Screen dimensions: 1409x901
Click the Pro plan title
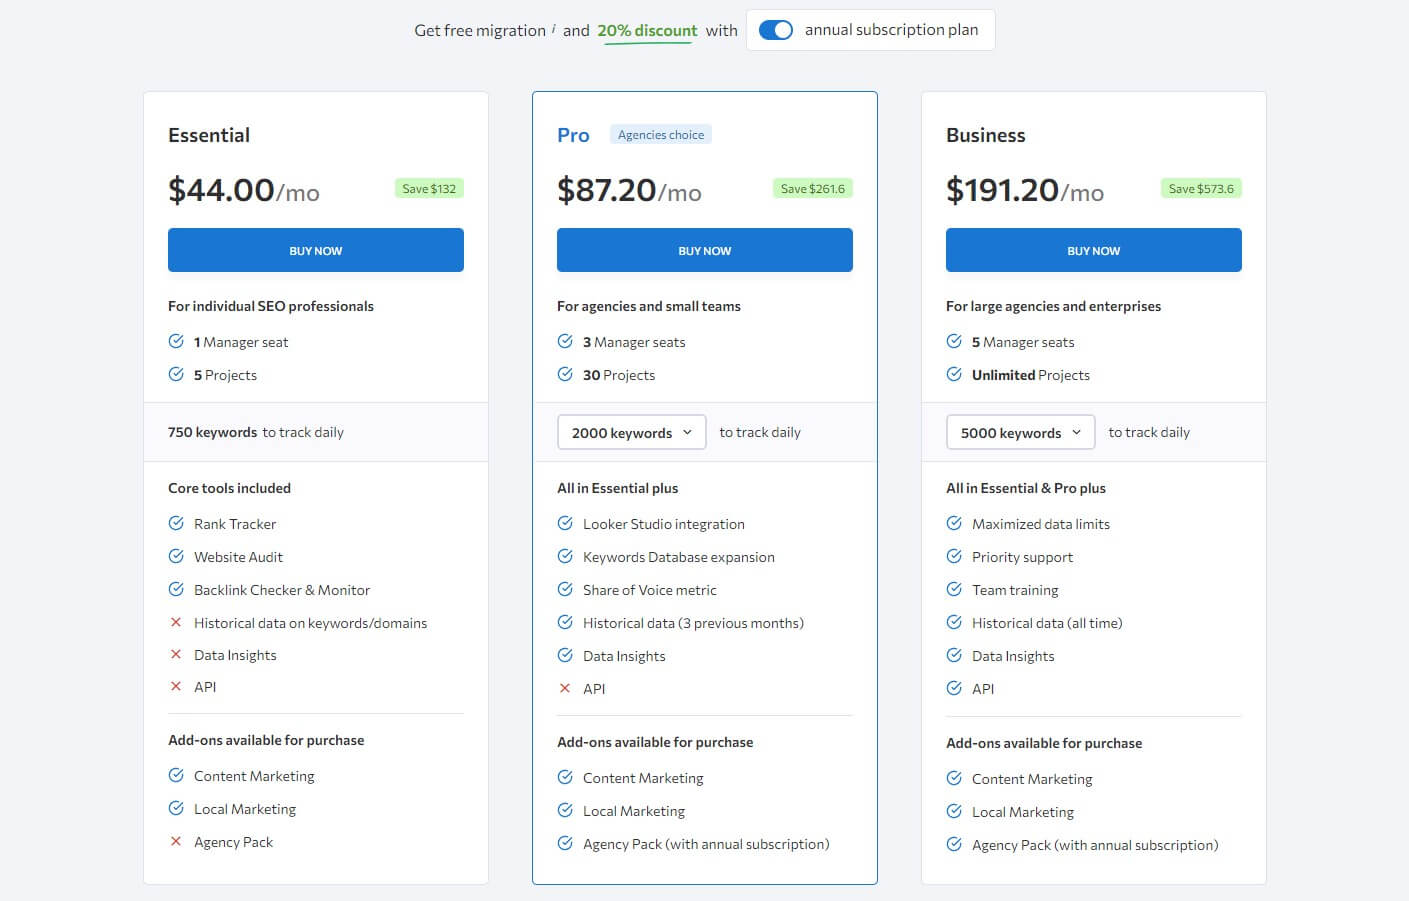[x=573, y=135]
